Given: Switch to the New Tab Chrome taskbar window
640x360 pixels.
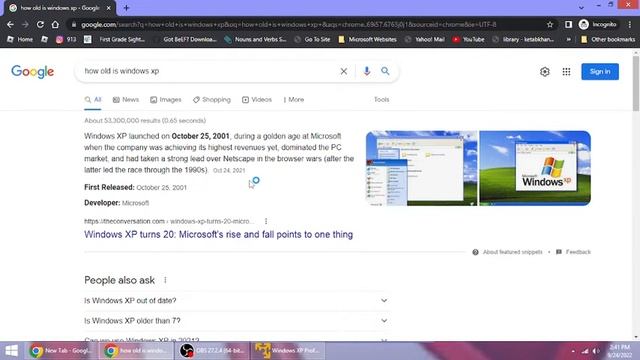Looking at the screenshot, I should pos(61,351).
